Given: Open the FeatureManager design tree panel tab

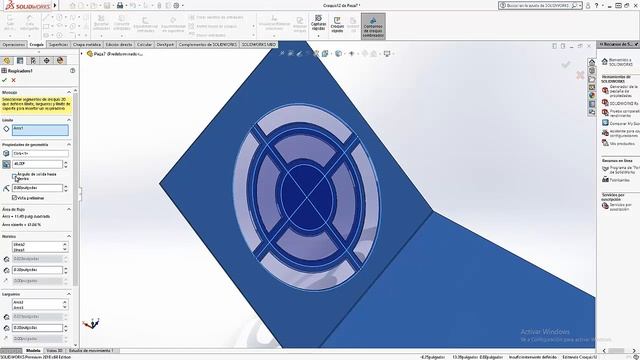Looking at the screenshot, I should [x=7, y=61].
